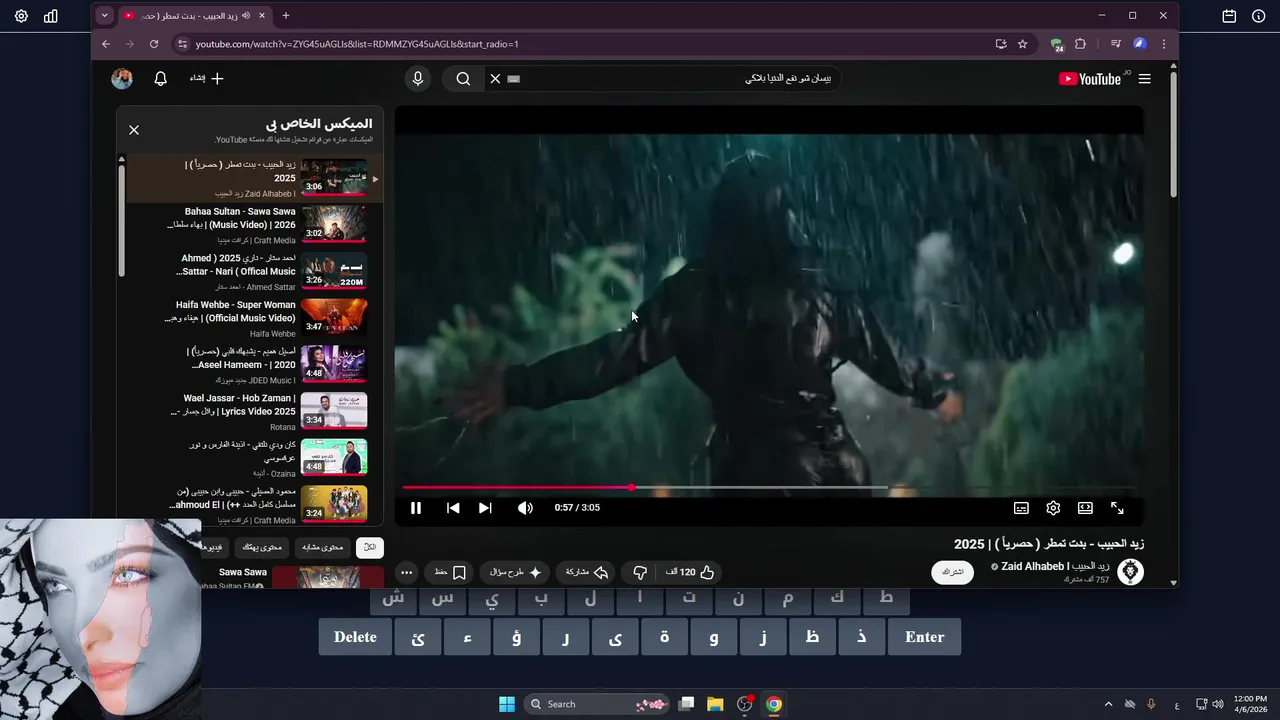Open the Chrome extensions puzzle menu

(1080, 44)
